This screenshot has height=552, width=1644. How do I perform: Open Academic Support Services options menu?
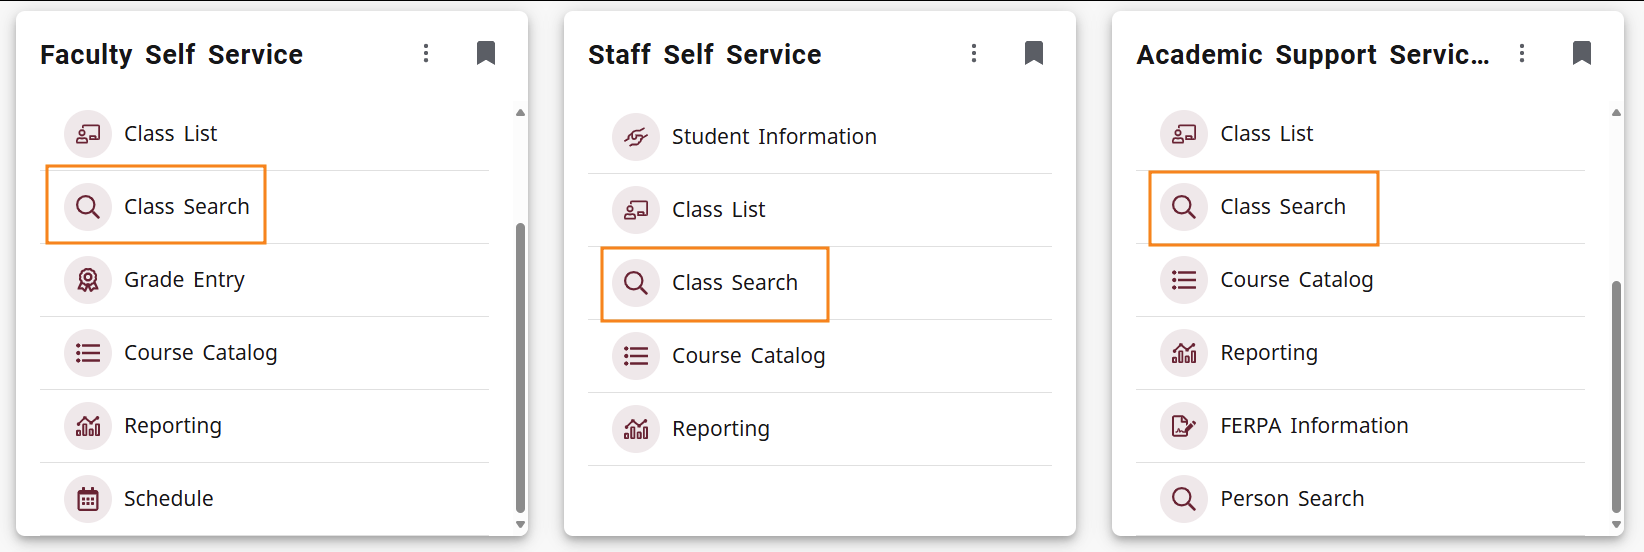(1522, 53)
